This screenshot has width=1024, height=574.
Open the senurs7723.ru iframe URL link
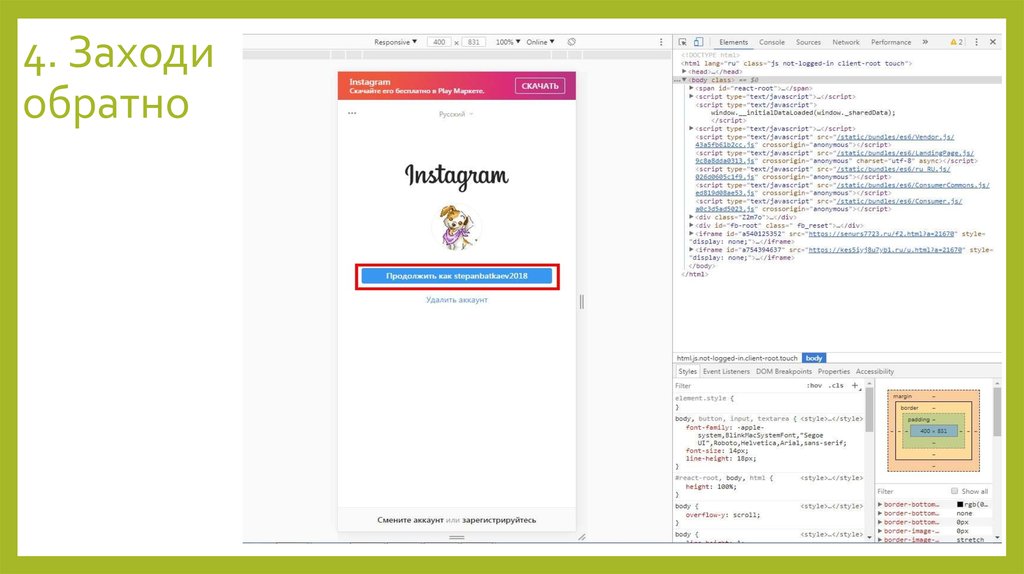click(x=882, y=234)
